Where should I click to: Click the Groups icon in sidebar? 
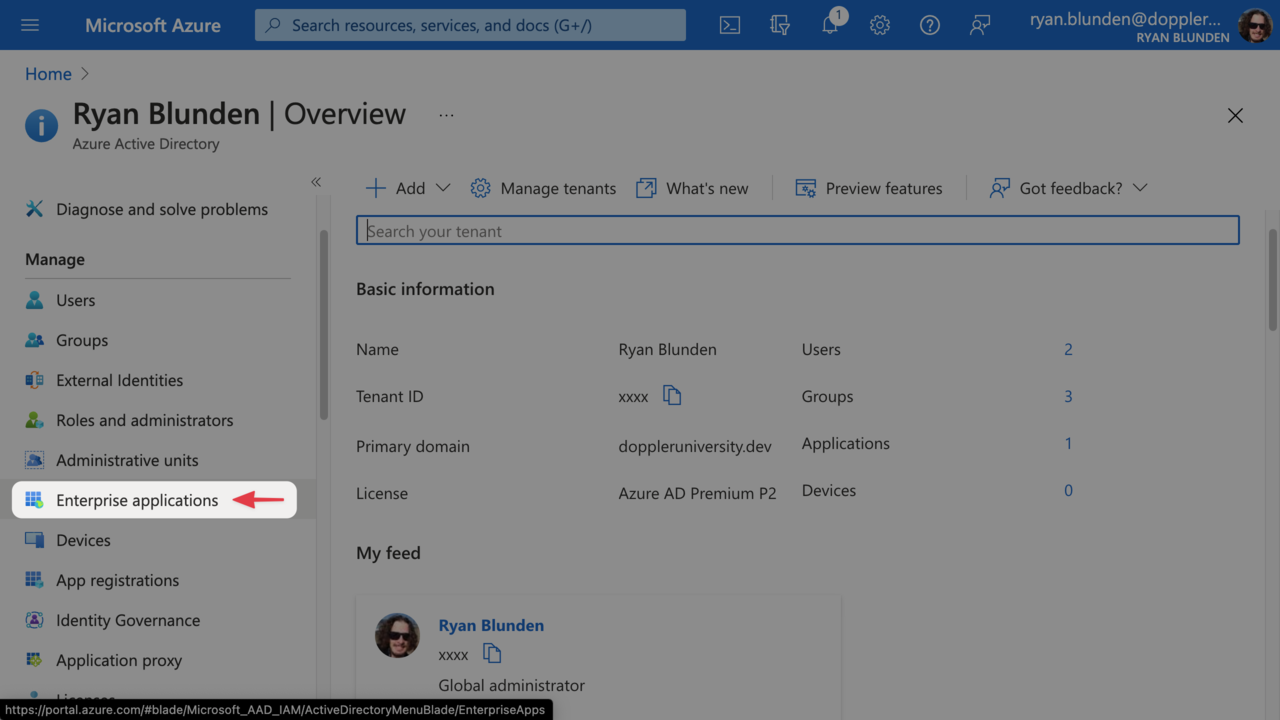point(34,340)
